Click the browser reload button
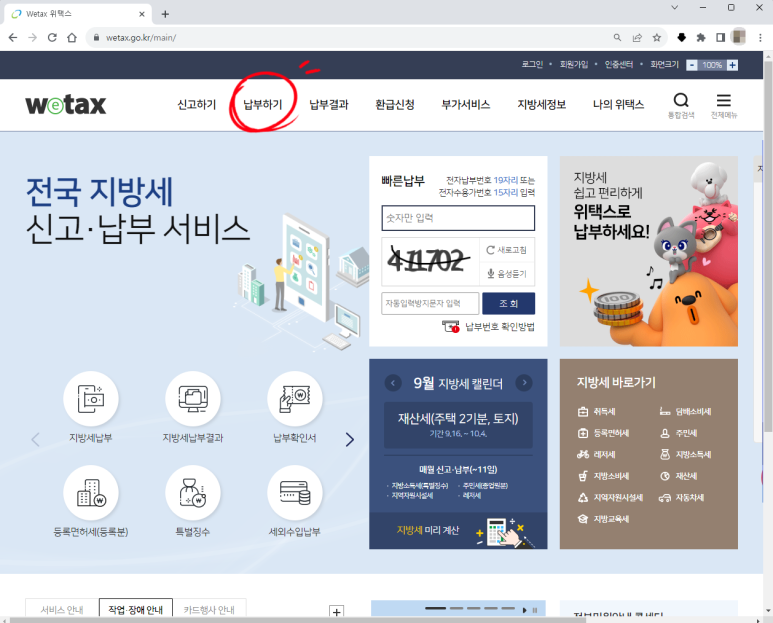The height and width of the screenshot is (623, 773). [52, 37]
